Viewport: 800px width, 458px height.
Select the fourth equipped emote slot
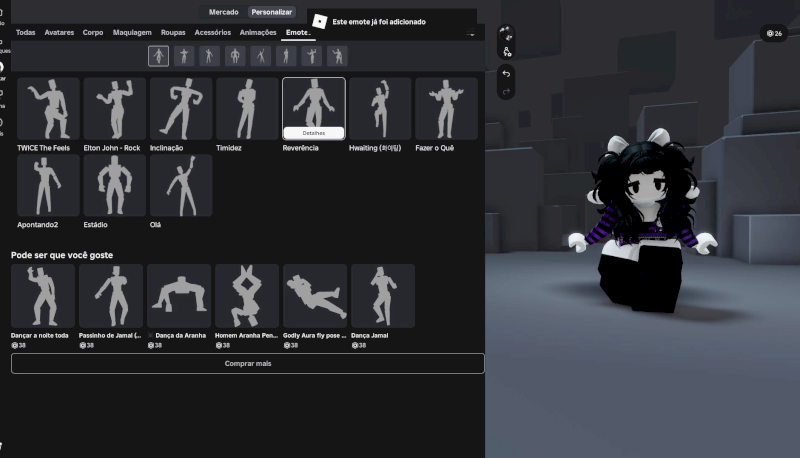coord(235,56)
